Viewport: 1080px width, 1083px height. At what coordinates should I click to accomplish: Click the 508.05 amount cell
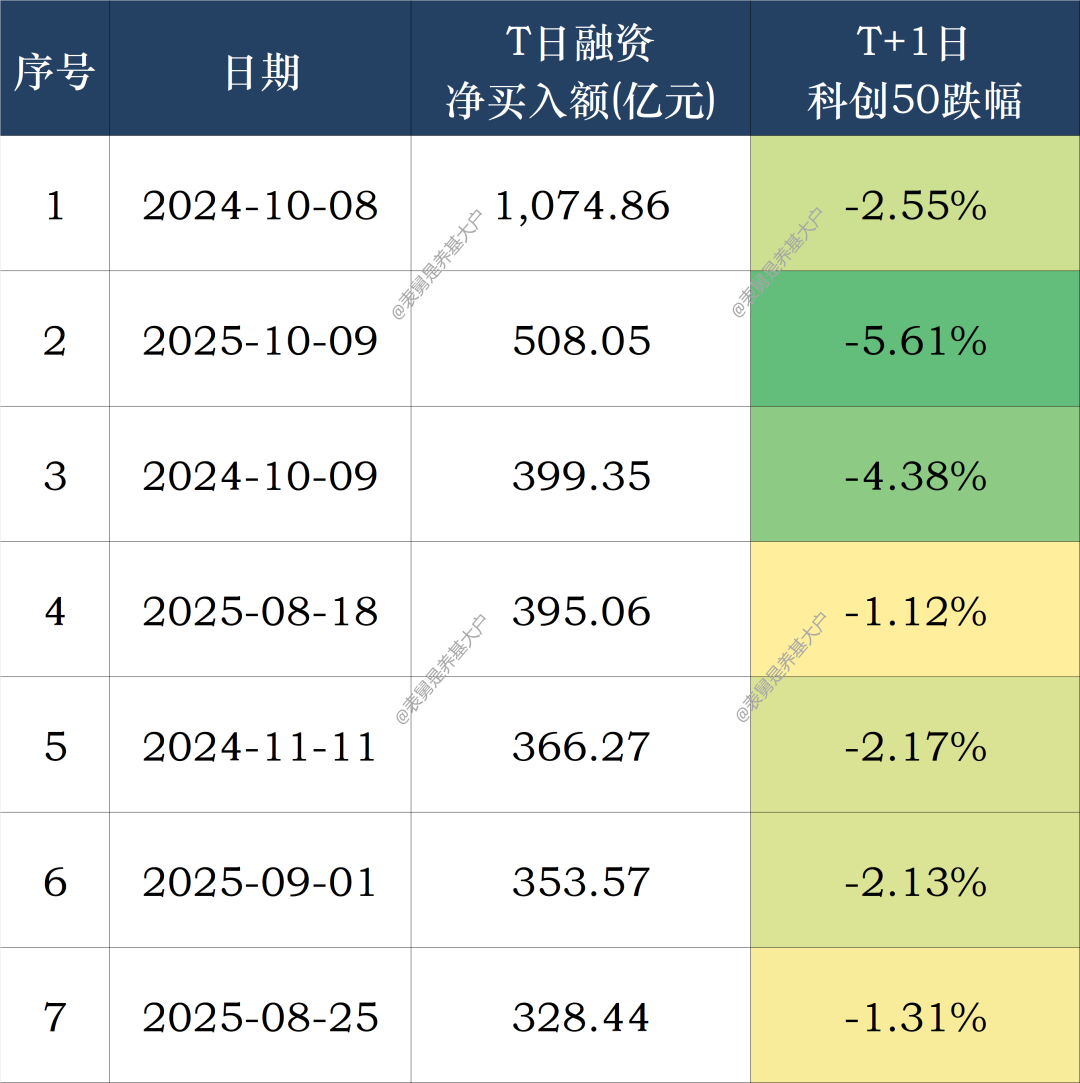(x=581, y=342)
